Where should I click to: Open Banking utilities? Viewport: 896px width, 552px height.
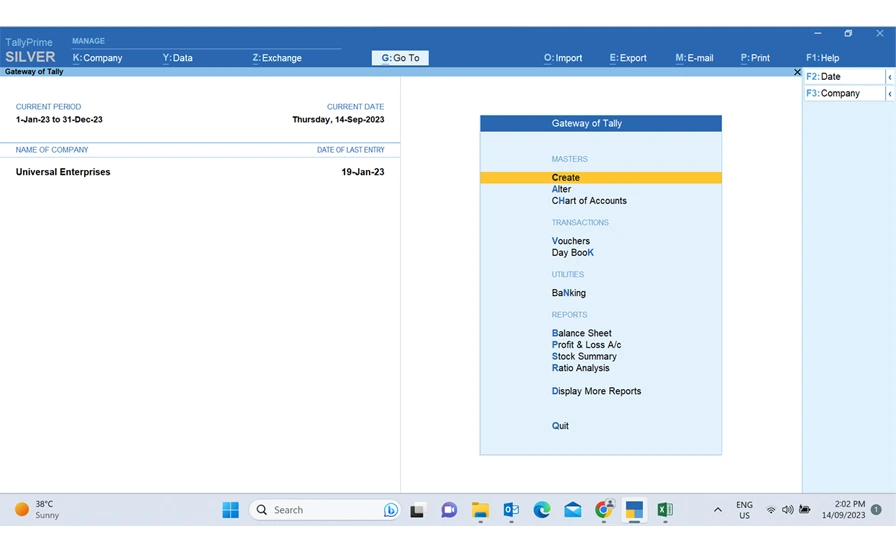pyautogui.click(x=569, y=293)
